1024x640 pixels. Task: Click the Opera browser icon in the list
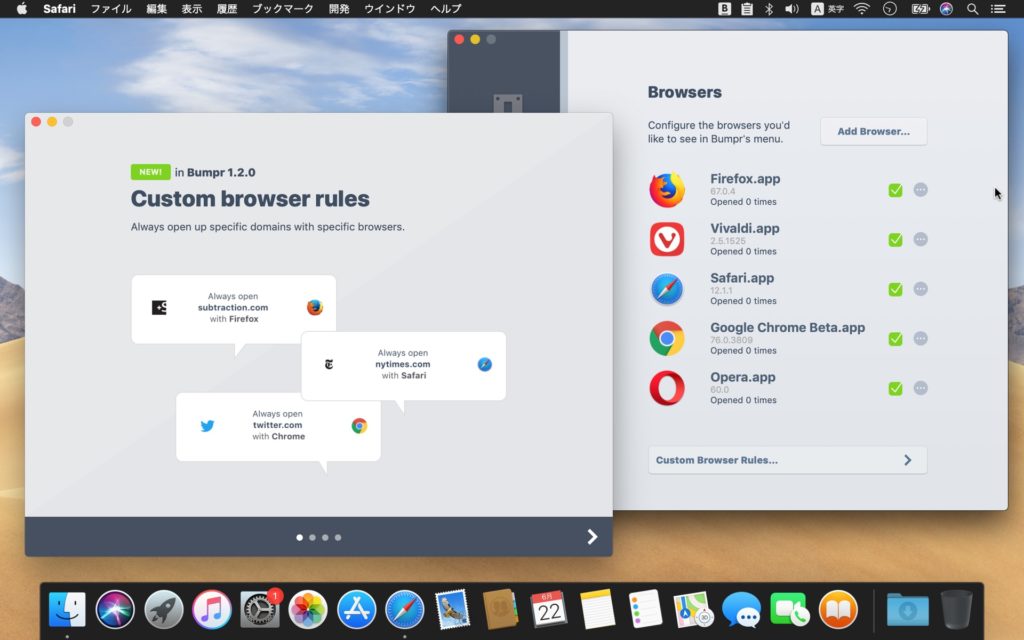click(667, 388)
